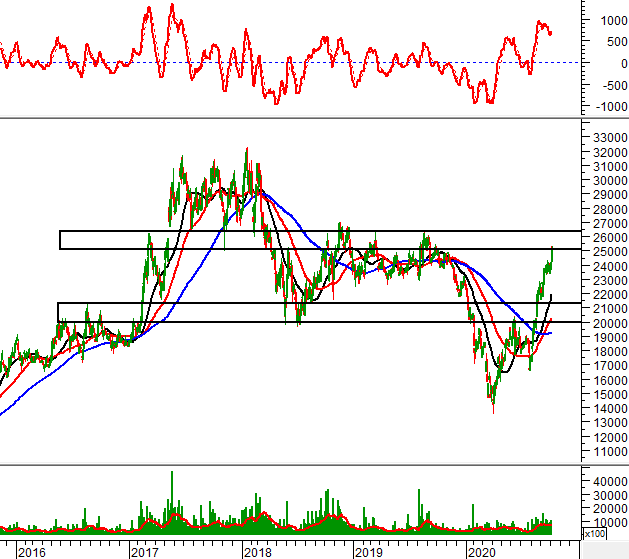Select the 24000 price axis label

point(610,266)
